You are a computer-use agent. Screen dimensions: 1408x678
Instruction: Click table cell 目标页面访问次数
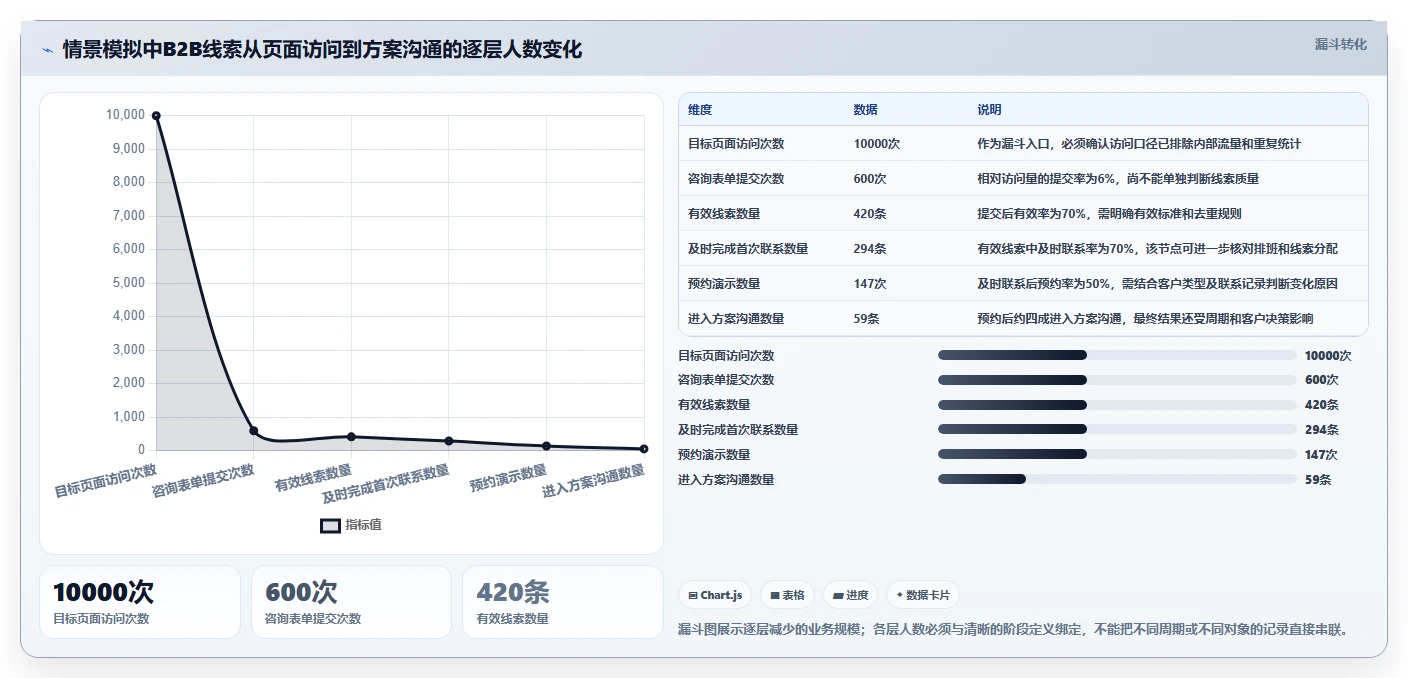coord(736,144)
